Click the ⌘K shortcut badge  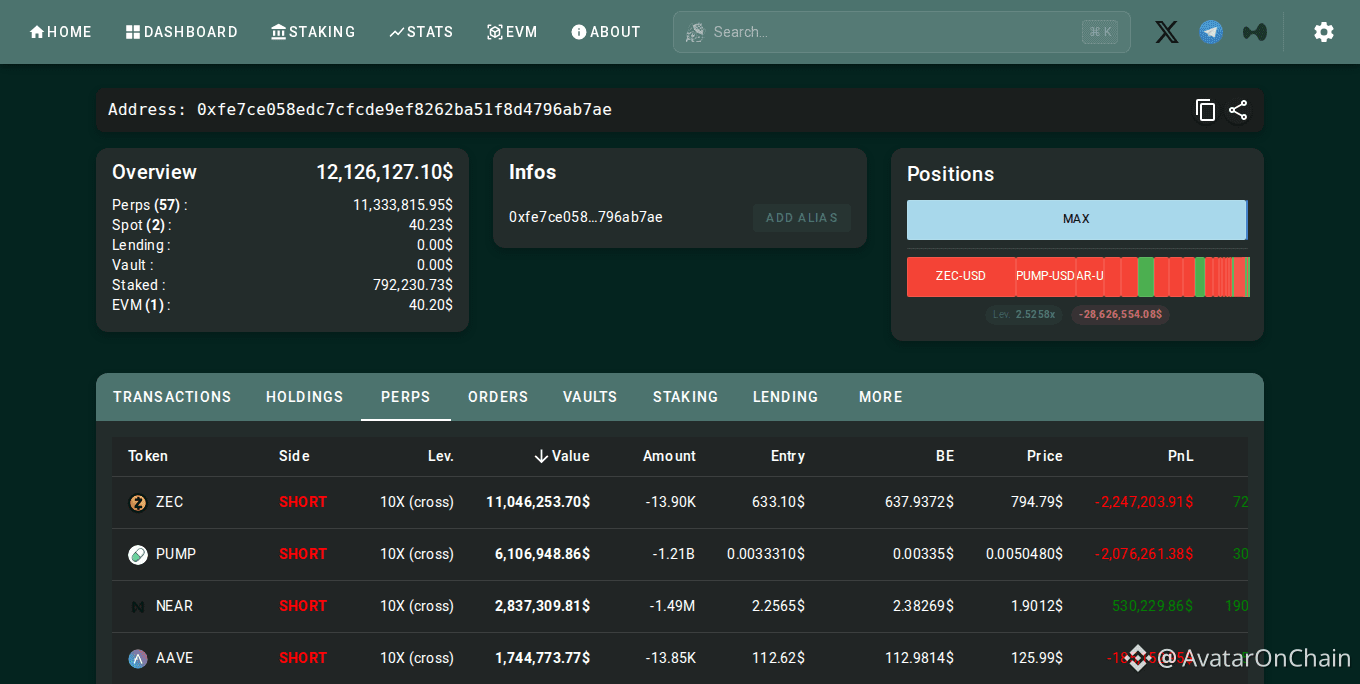[x=1100, y=32]
